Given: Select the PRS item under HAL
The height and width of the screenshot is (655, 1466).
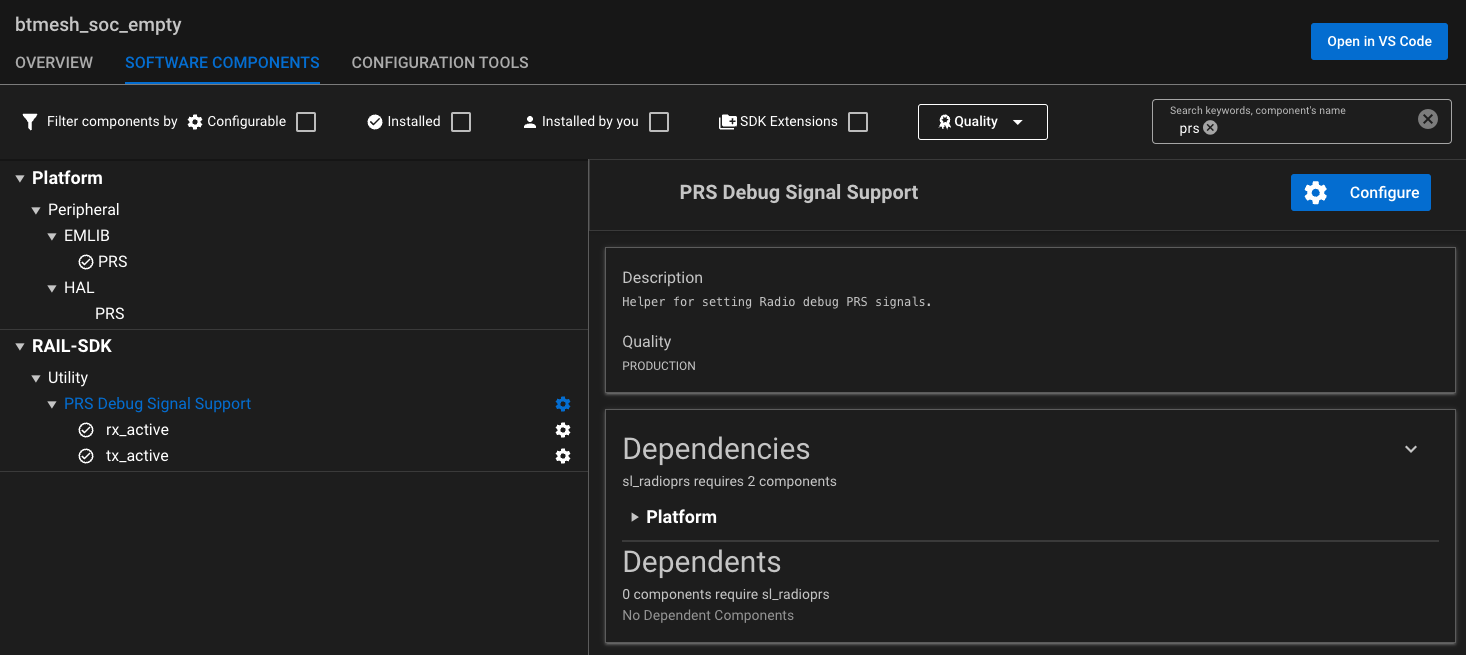Looking at the screenshot, I should coord(110,314).
